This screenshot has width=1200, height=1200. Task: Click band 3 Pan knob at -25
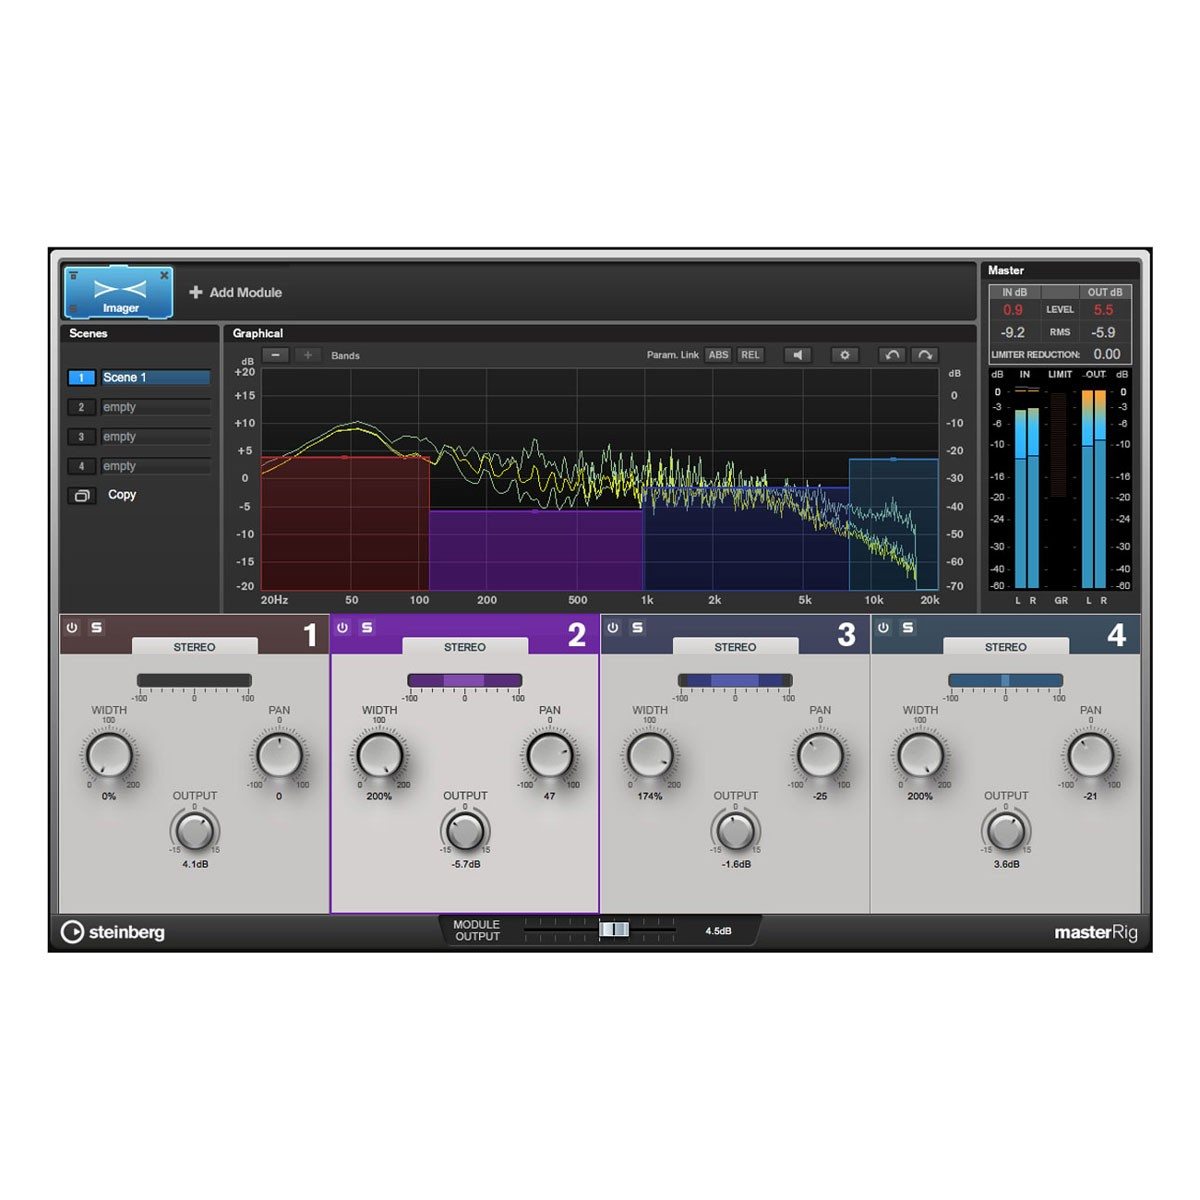820,755
